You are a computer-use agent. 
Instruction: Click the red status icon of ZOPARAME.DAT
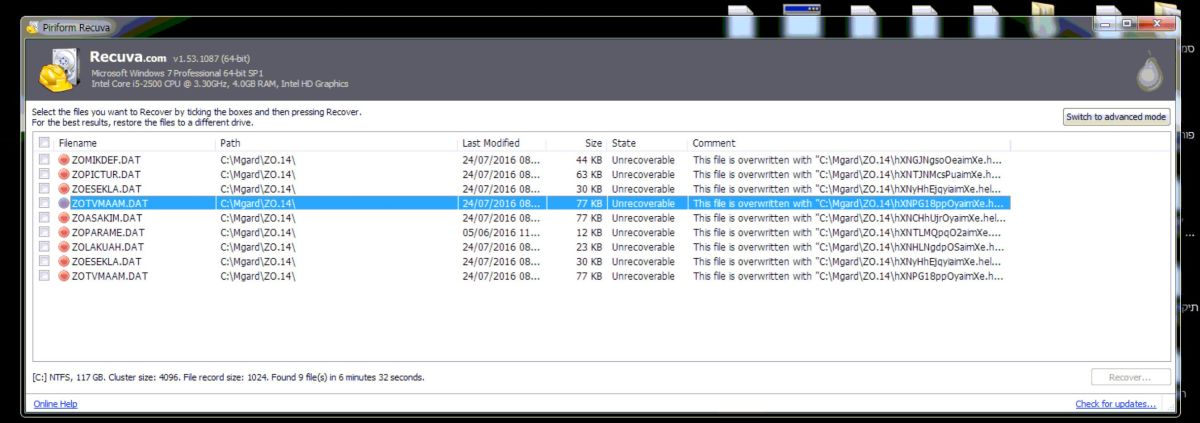[x=64, y=232]
